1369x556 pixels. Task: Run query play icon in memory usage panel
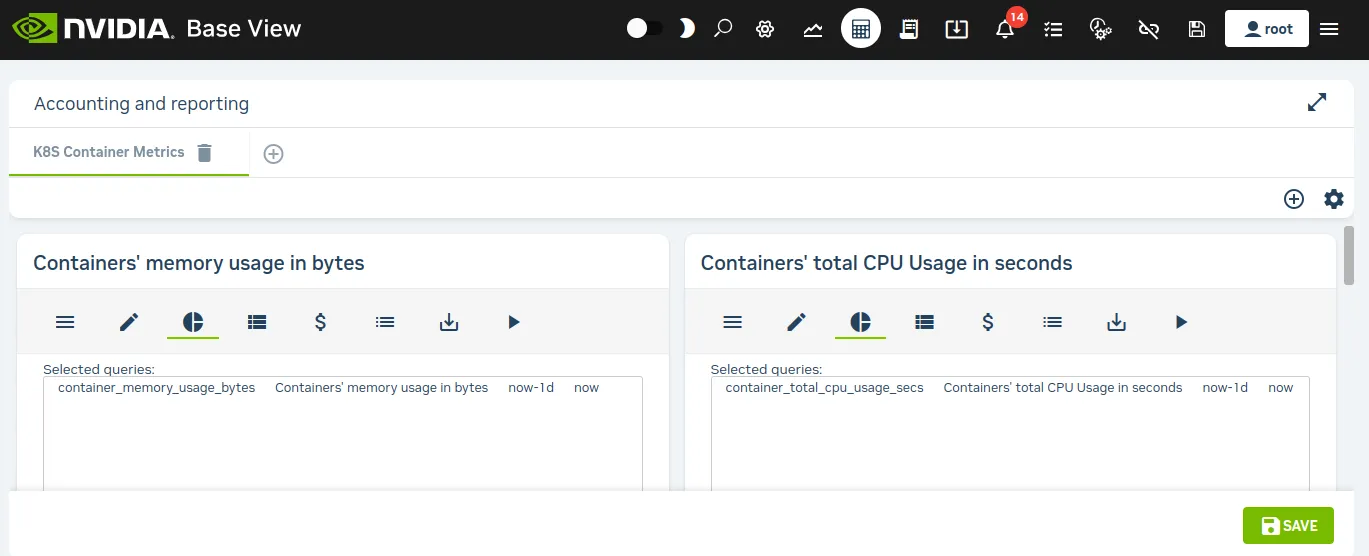coord(513,322)
